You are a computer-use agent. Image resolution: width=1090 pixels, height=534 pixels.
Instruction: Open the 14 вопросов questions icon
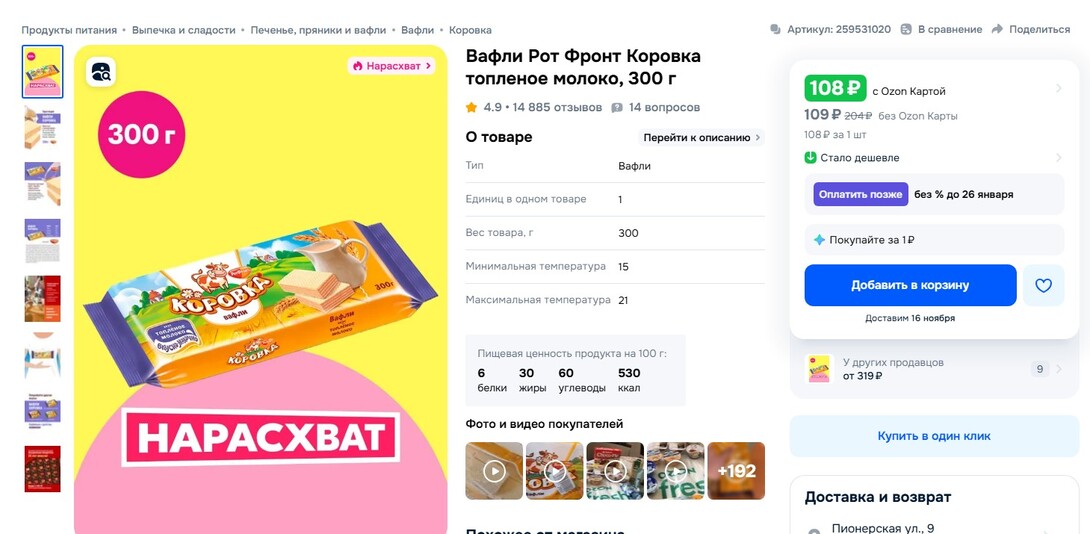click(x=617, y=107)
